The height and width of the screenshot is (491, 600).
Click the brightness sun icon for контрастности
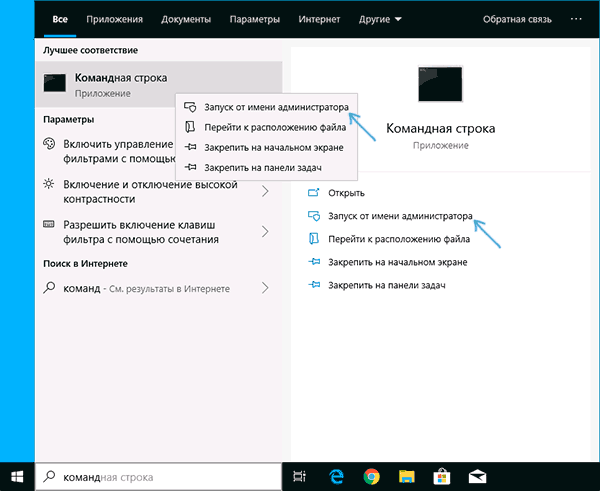pyautogui.click(x=49, y=184)
